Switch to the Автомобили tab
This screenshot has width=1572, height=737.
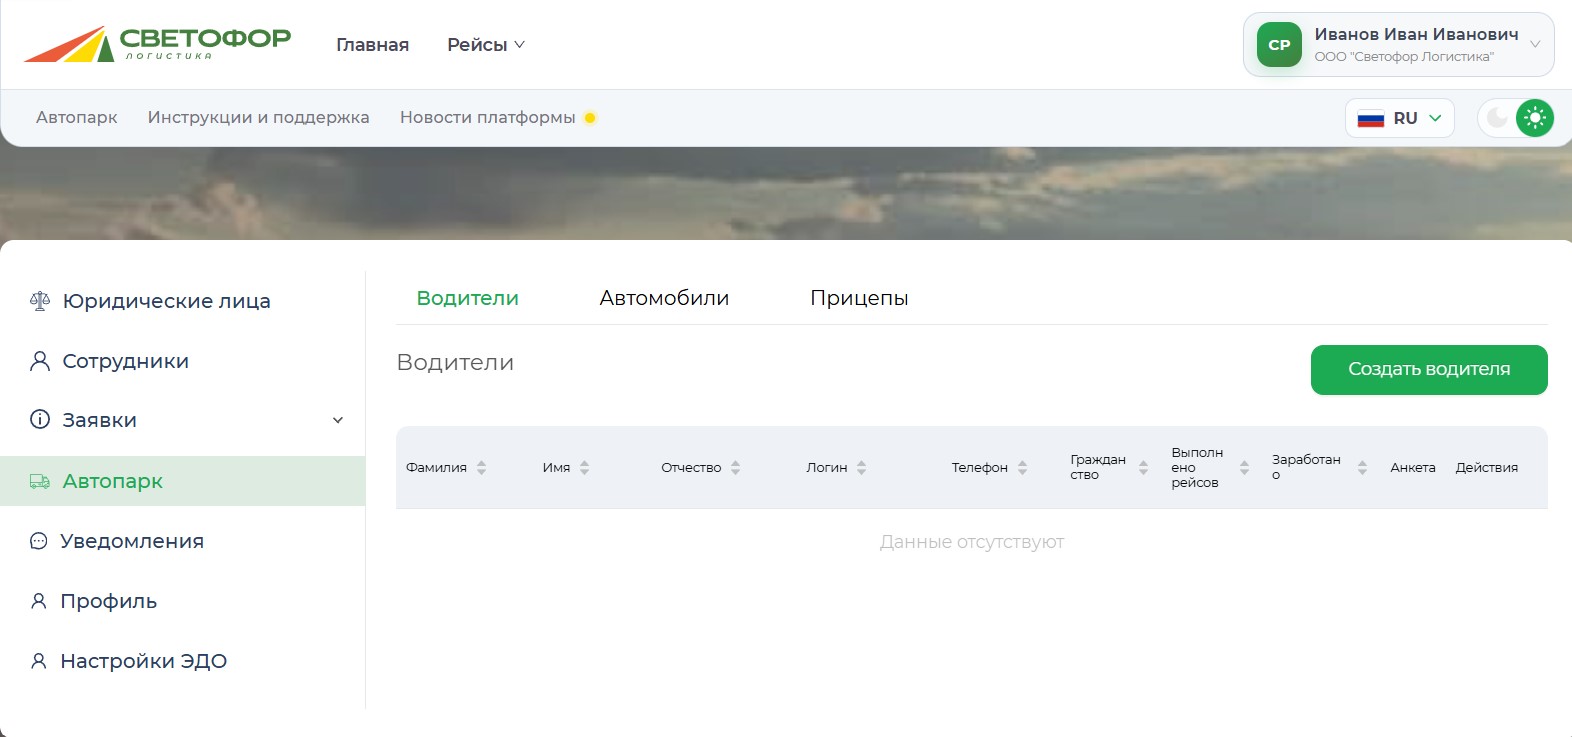click(664, 298)
